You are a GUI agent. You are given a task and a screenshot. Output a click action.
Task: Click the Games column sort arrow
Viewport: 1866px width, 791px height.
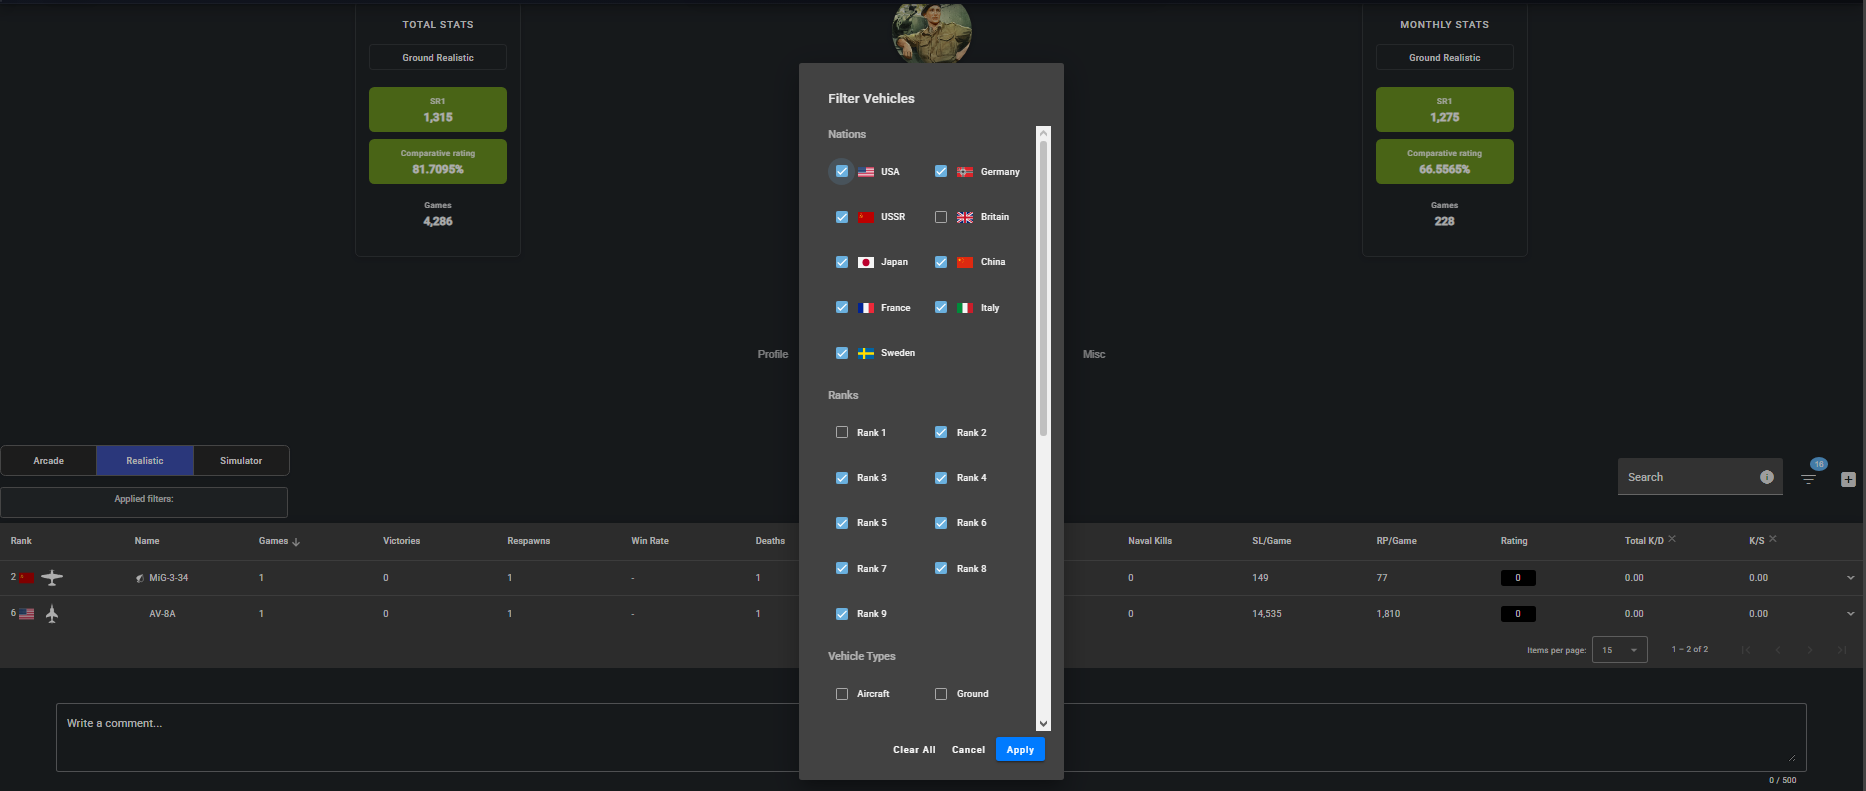point(296,542)
